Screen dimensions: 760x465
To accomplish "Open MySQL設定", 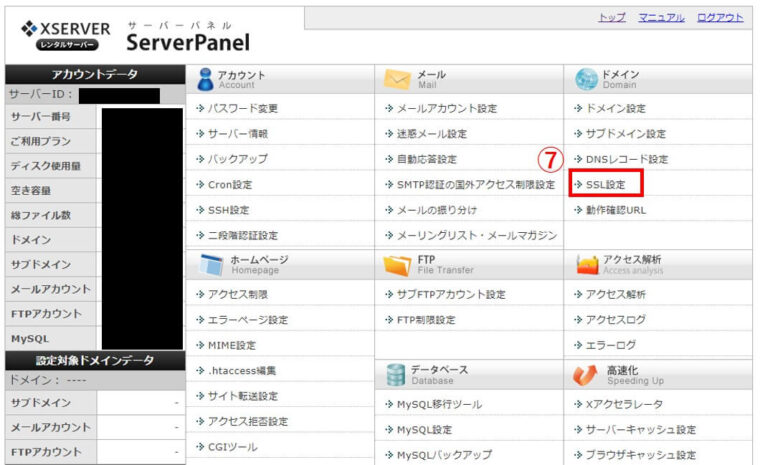I will pos(424,430).
